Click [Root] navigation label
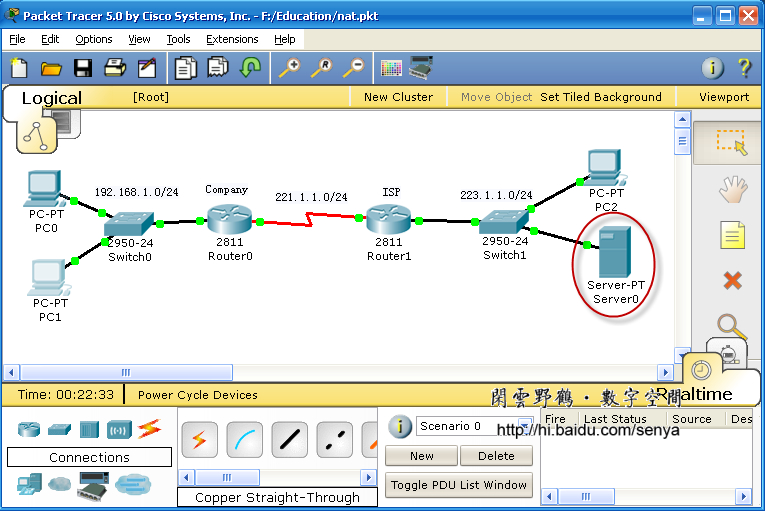The height and width of the screenshot is (511, 765). pos(151,97)
